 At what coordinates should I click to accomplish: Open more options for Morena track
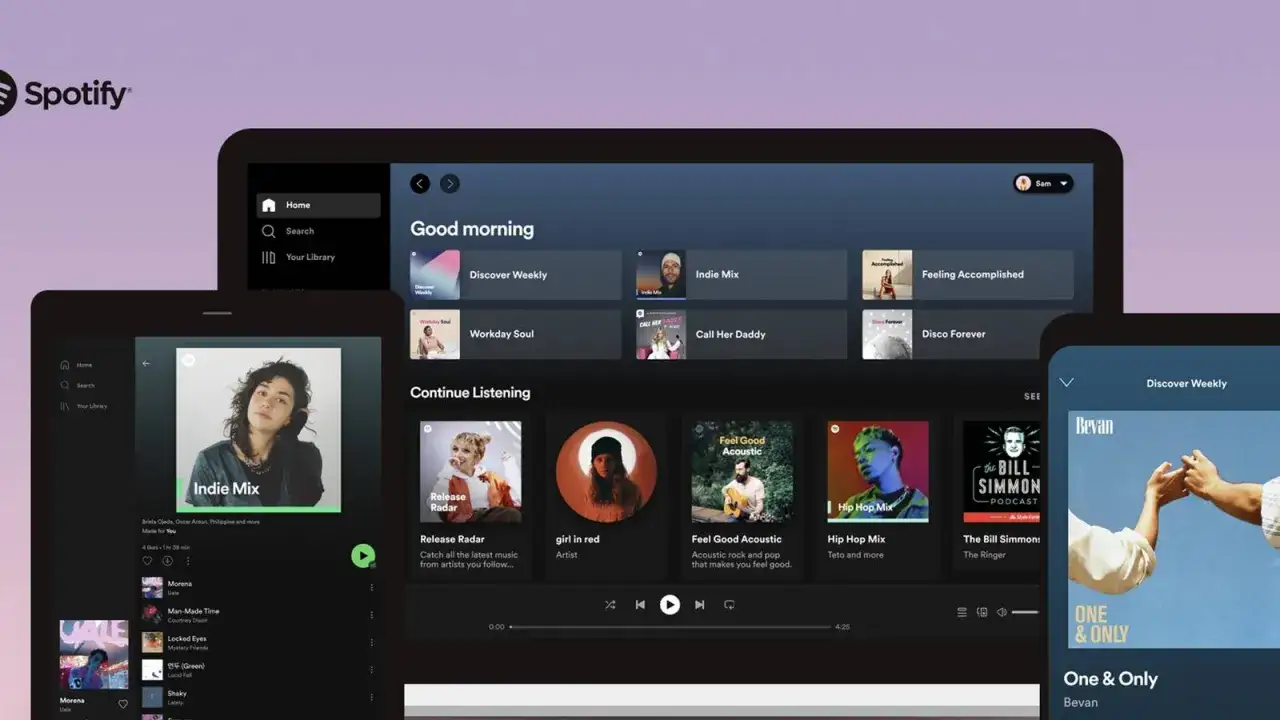(372, 588)
